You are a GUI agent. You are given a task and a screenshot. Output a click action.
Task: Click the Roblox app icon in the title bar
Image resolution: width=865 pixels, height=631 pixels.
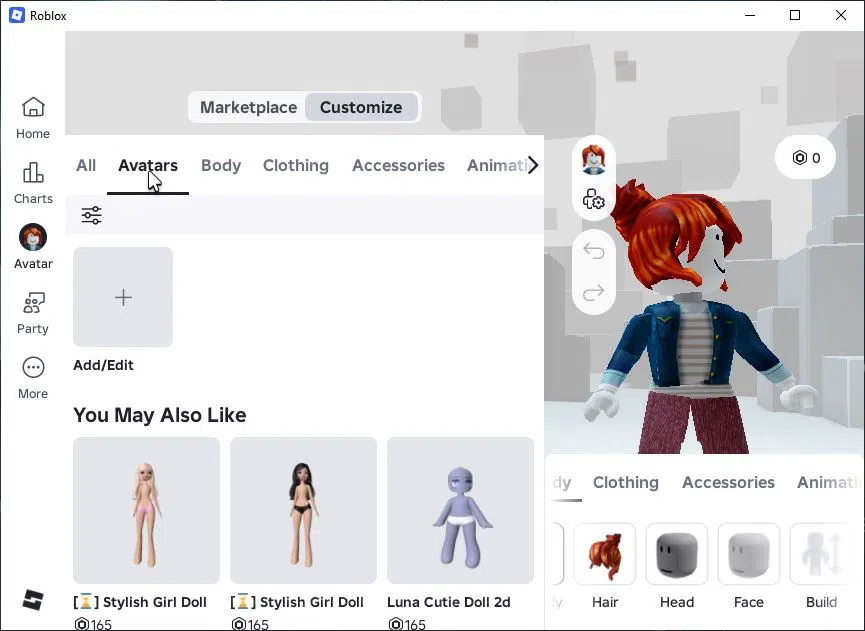coord(17,15)
